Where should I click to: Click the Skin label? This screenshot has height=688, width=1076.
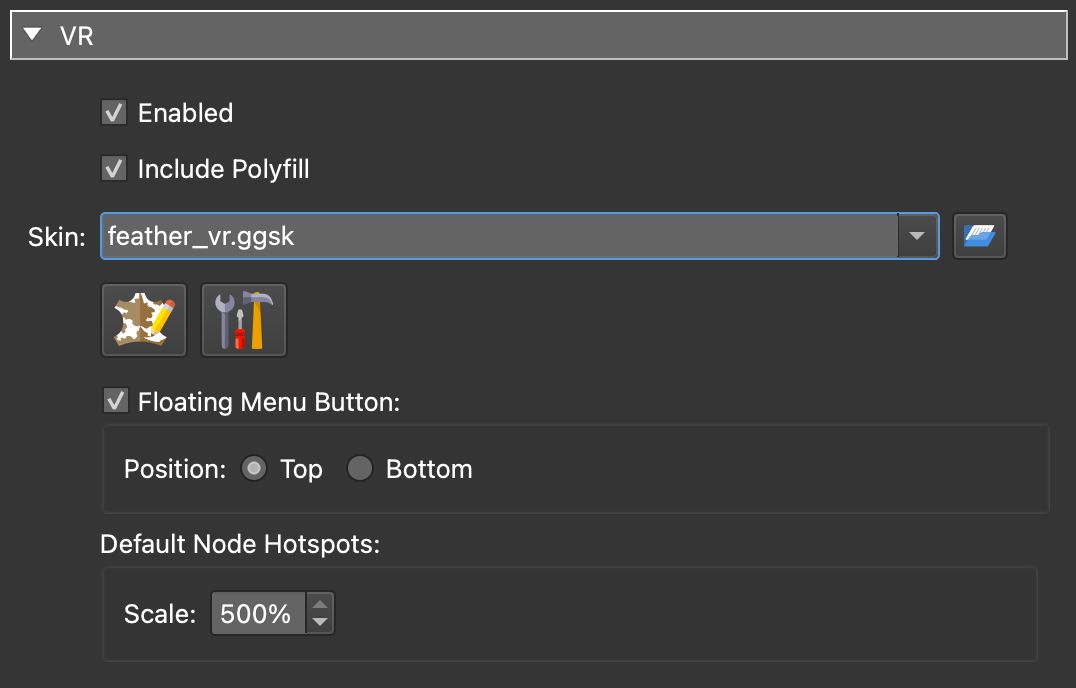click(55, 236)
